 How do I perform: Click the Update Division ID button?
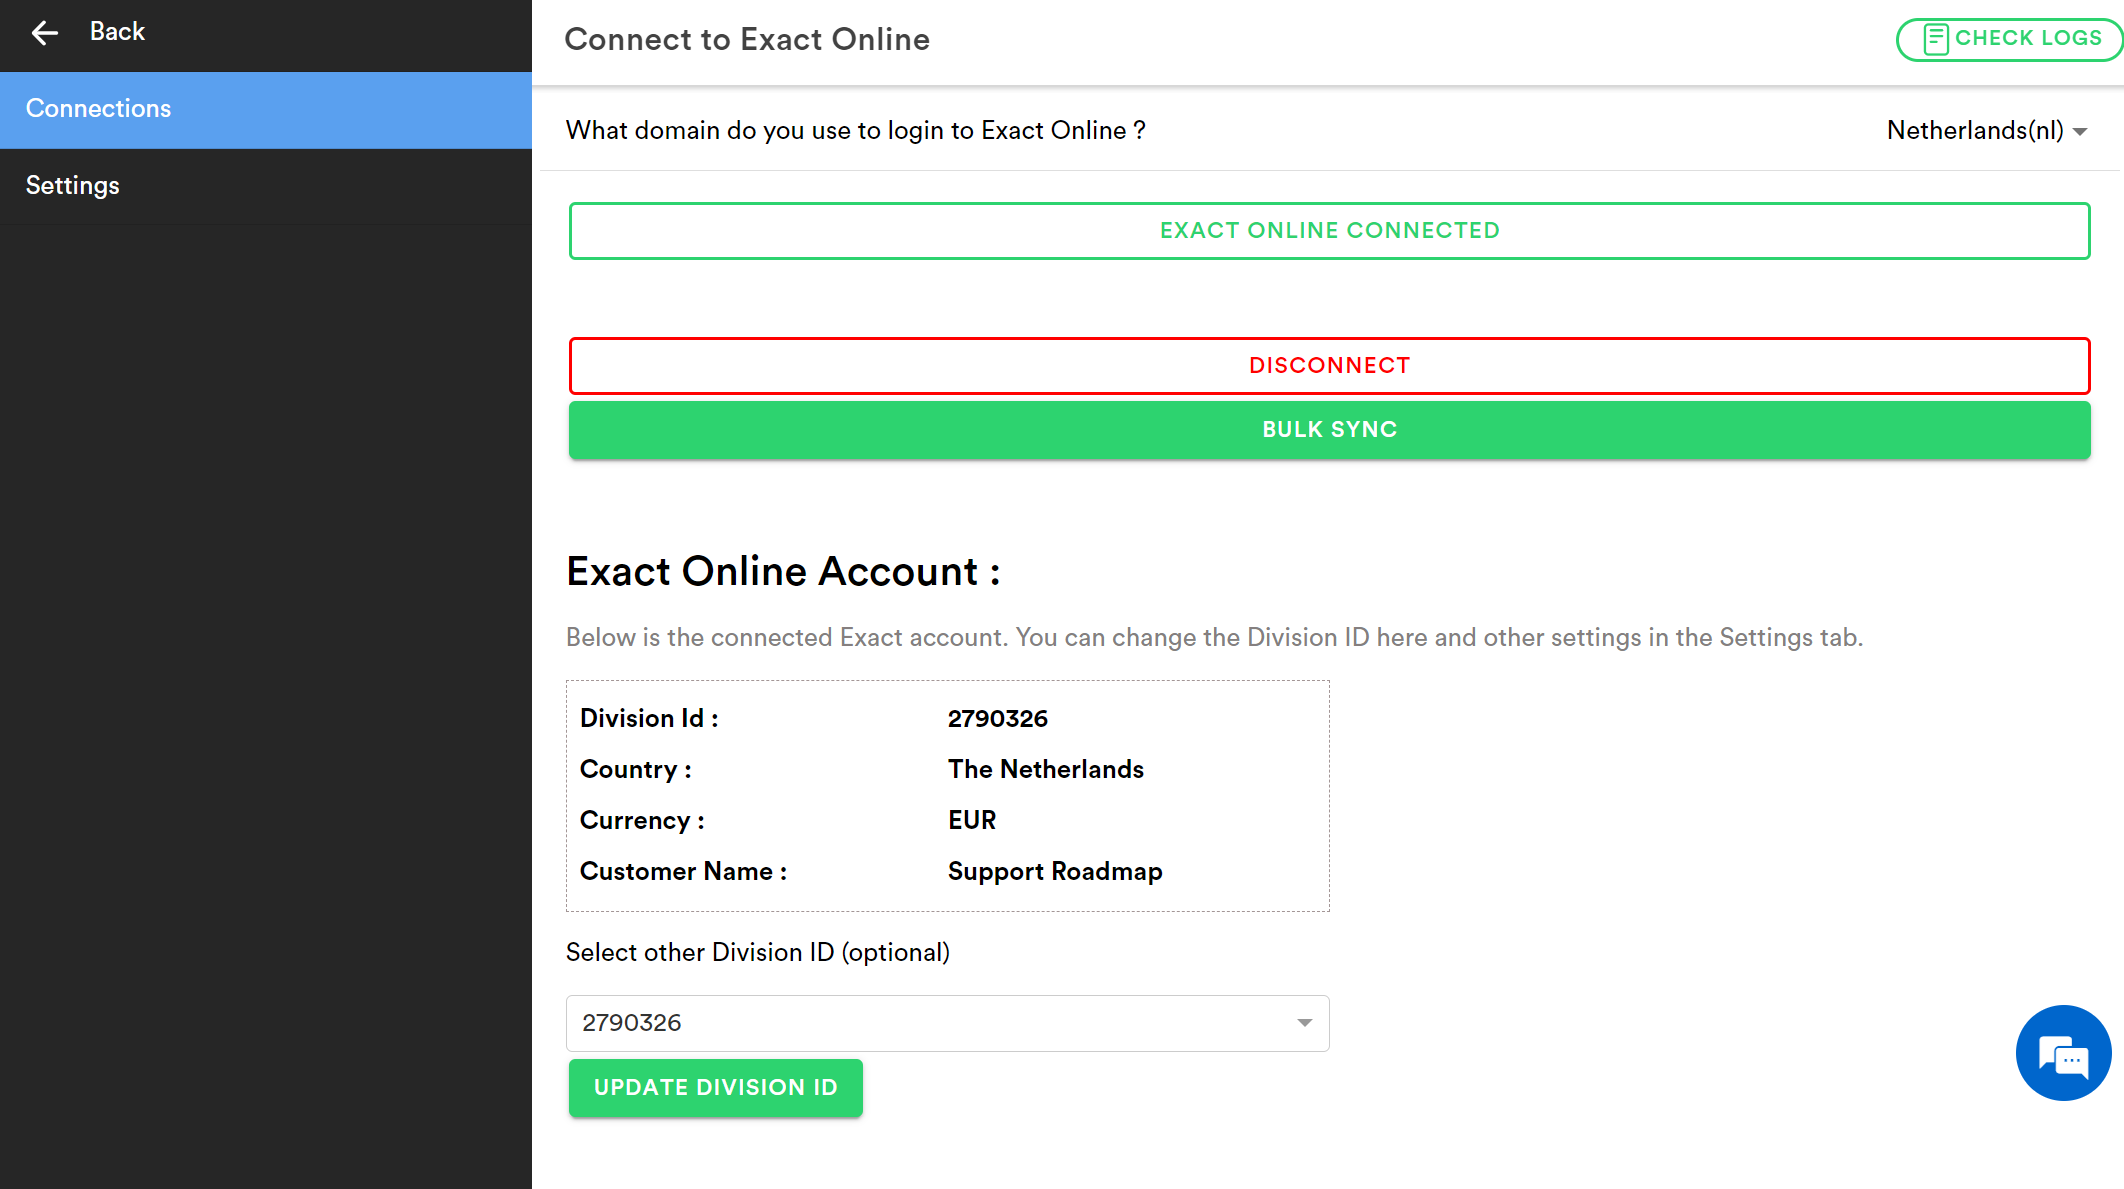click(715, 1088)
